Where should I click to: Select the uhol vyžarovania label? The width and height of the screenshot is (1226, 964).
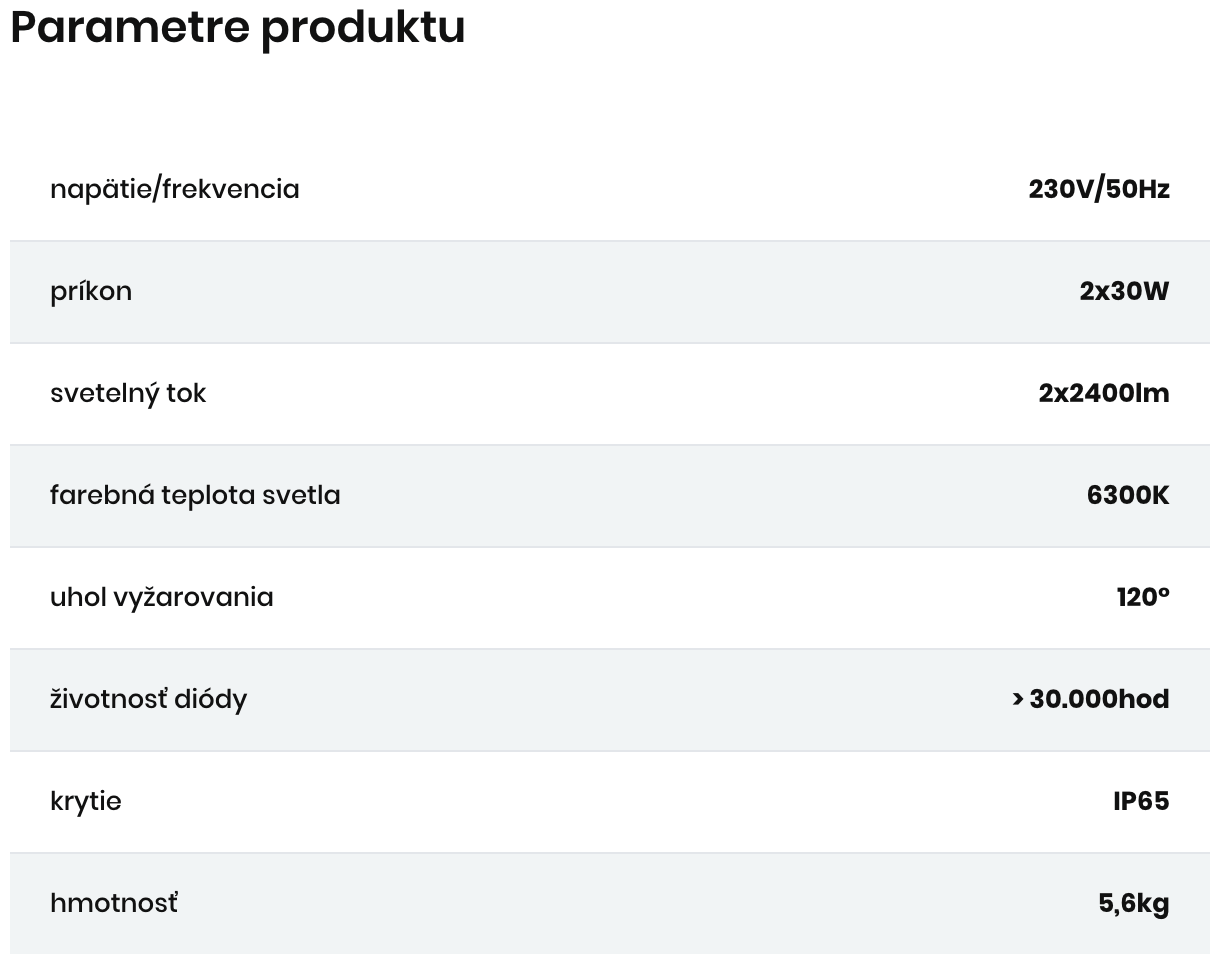pyautogui.click(x=162, y=597)
